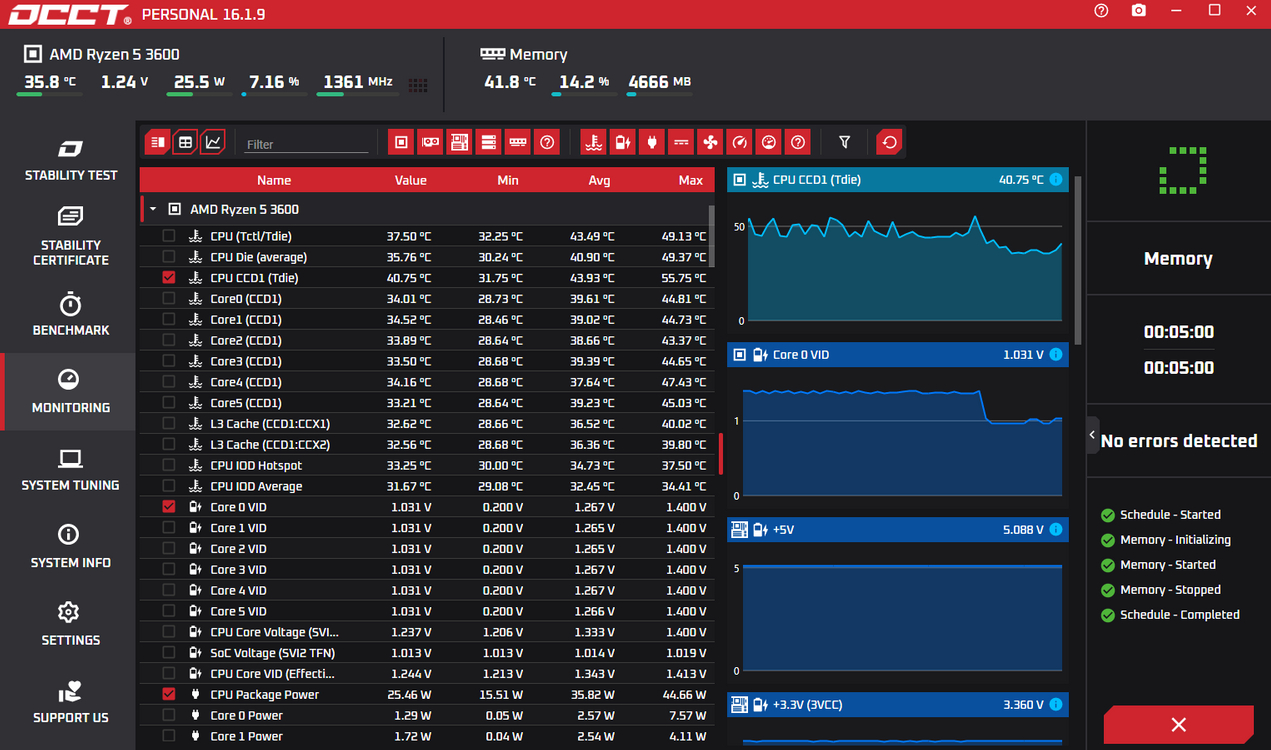Toggle the current sensor filter icon
The height and width of the screenshot is (750, 1271).
(x=681, y=143)
